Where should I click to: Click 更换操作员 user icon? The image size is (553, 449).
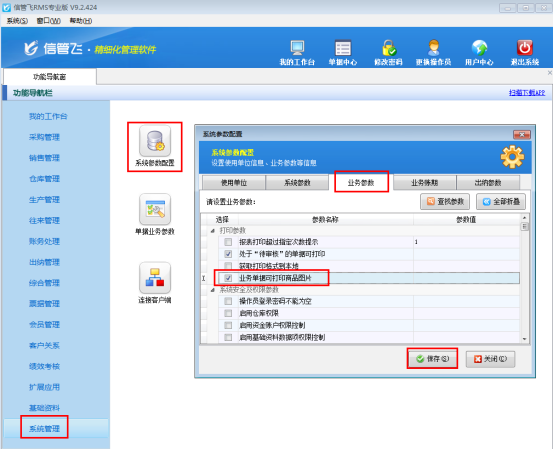(433, 48)
